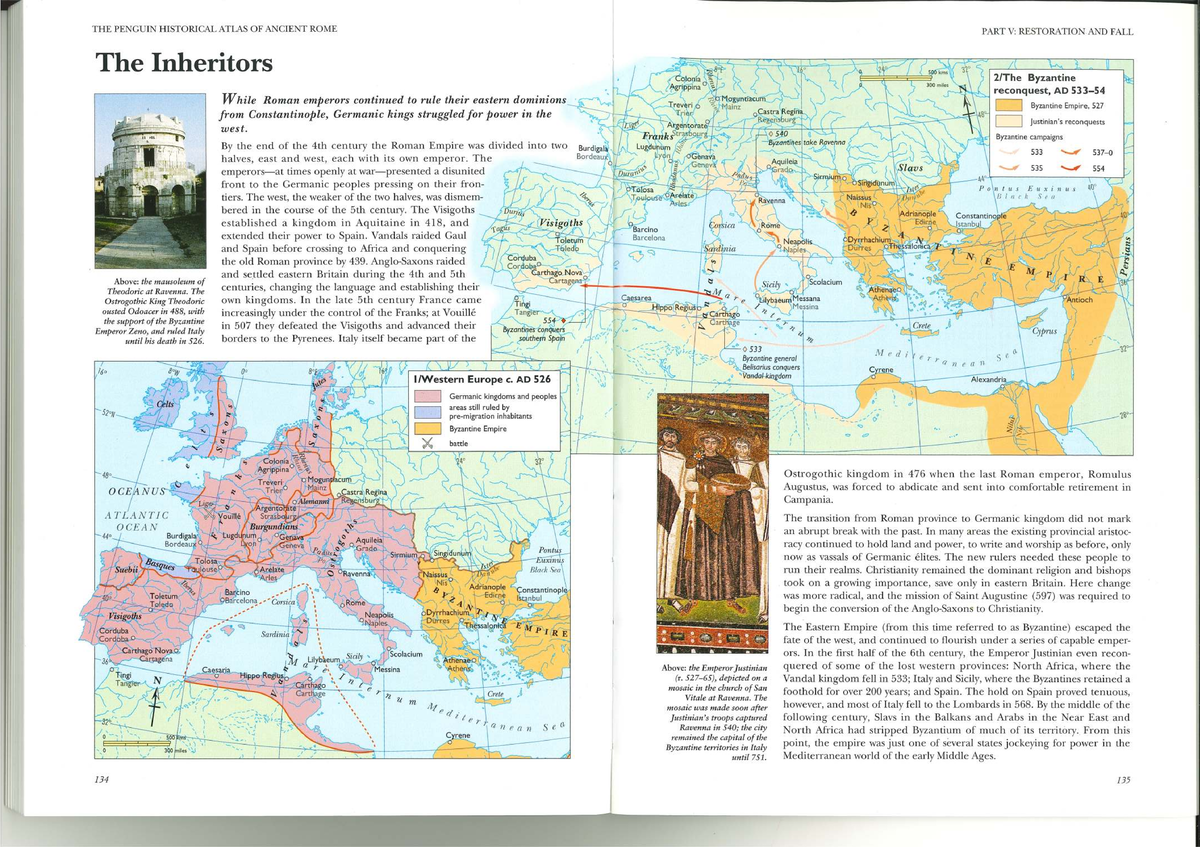Click the '1/Western Europe c. AD 526' legend title
The height and width of the screenshot is (847, 1200).
coord(483,380)
